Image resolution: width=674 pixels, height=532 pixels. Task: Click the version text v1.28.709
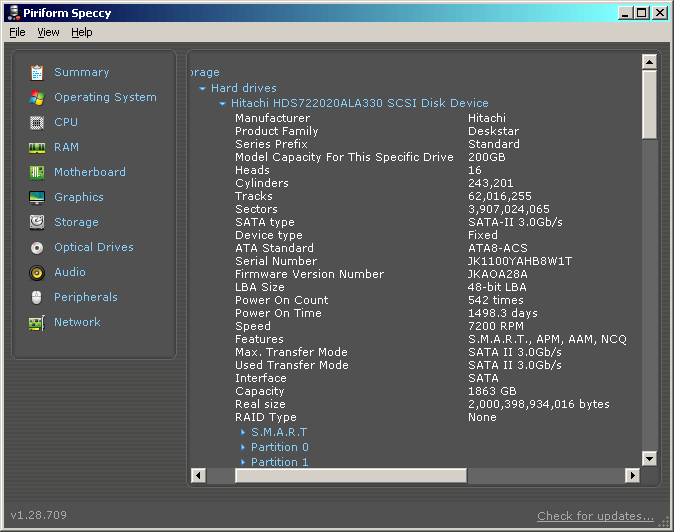39,515
